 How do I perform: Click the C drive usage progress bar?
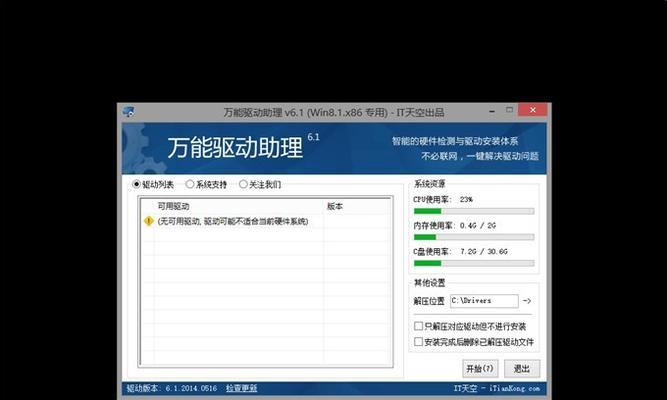click(474, 263)
